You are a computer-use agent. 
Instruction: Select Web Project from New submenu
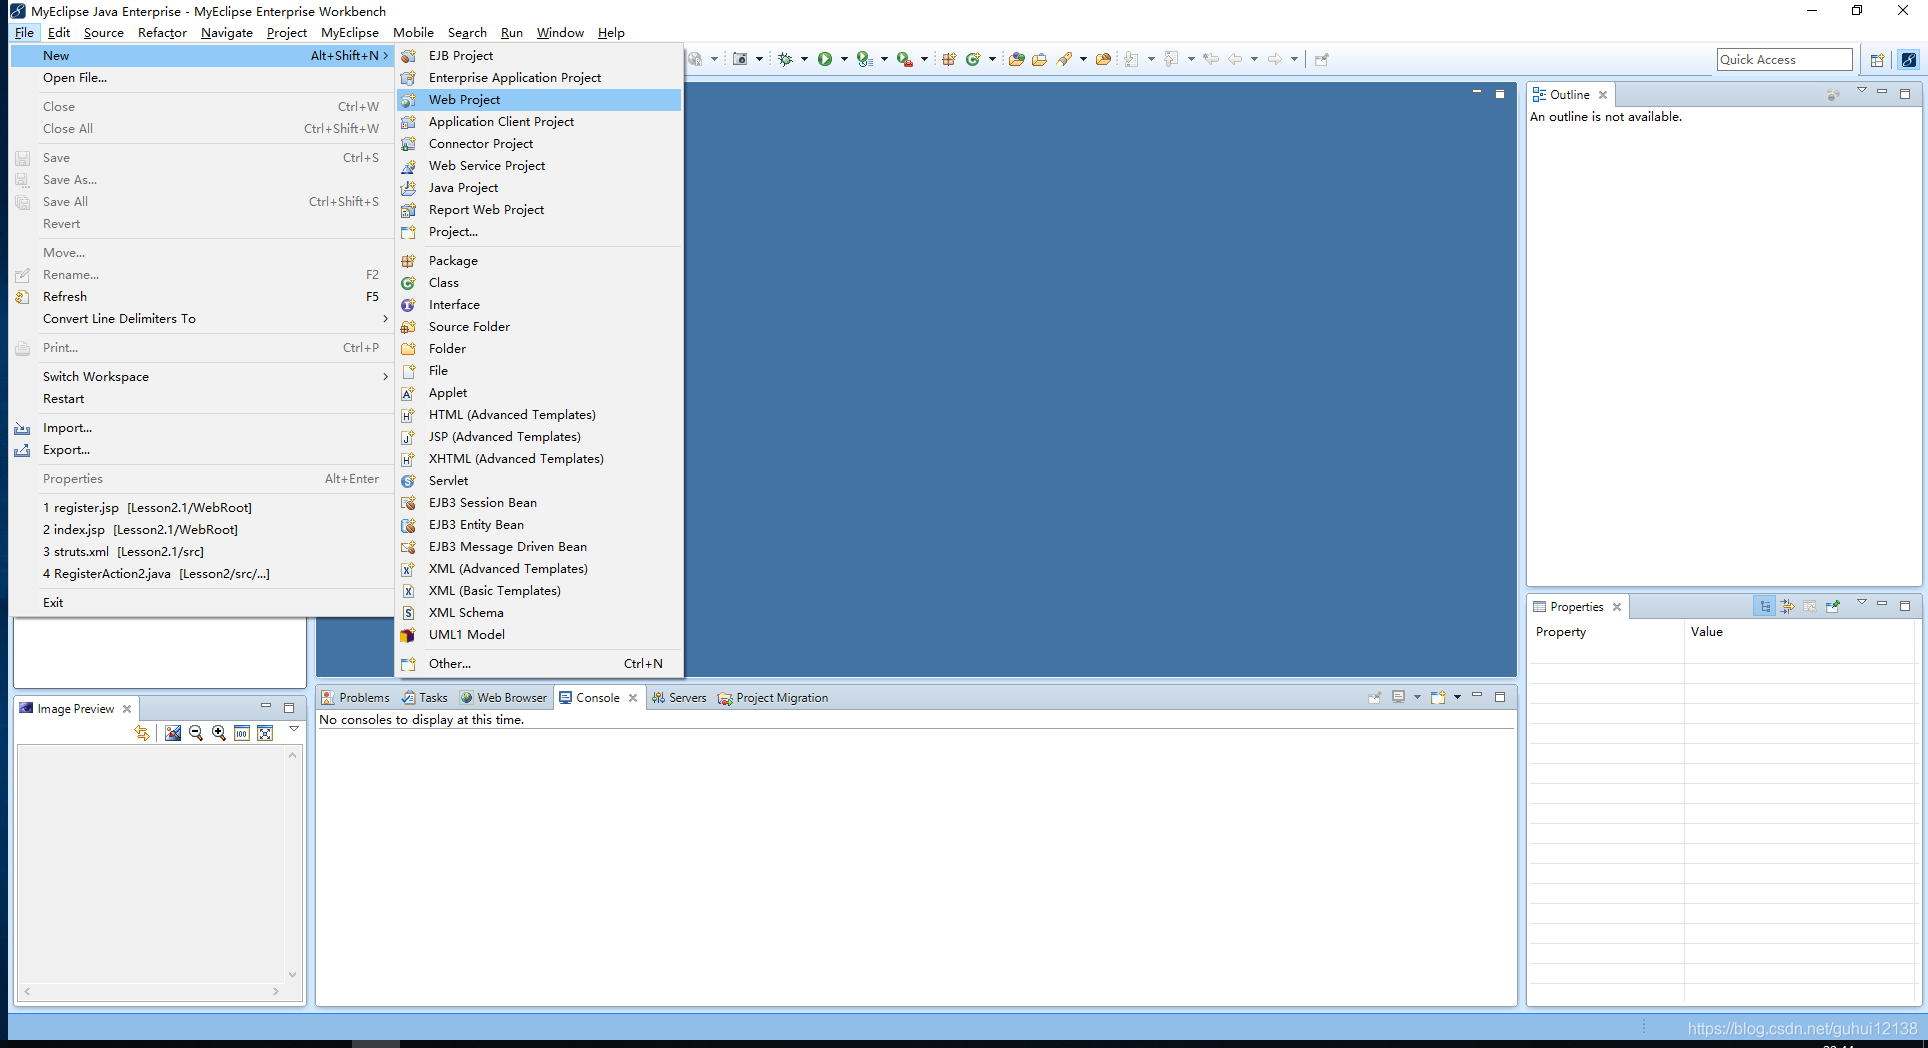point(539,99)
